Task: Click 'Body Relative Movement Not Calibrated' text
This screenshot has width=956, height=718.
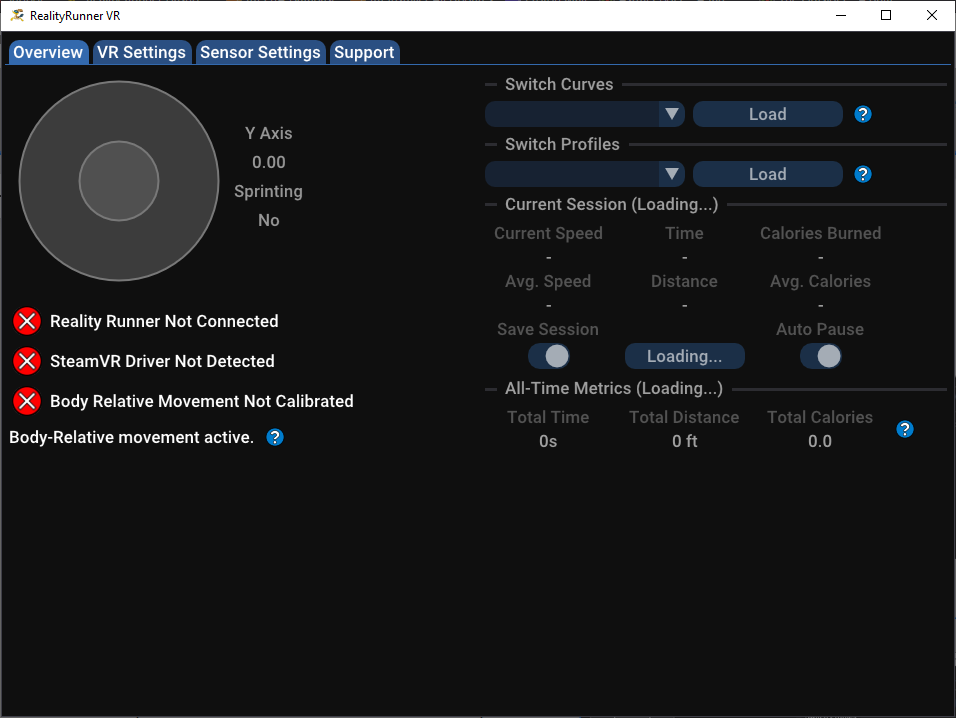Action: [x=202, y=401]
